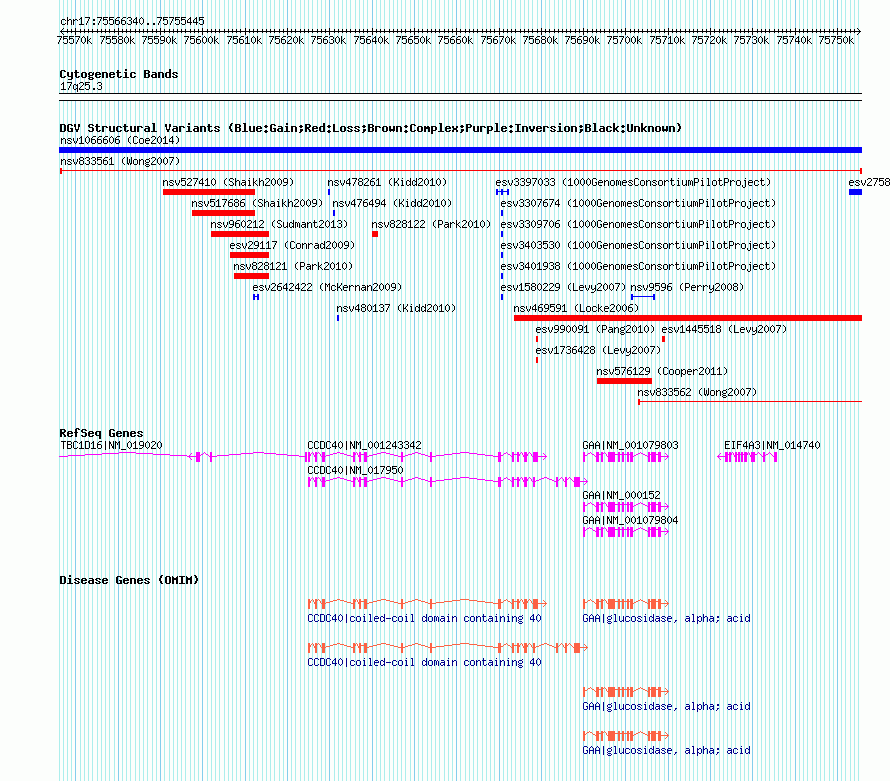This screenshot has width=890, height=781.
Task: Click the Cytogenetic Bands track heading
Action: [x=119, y=74]
